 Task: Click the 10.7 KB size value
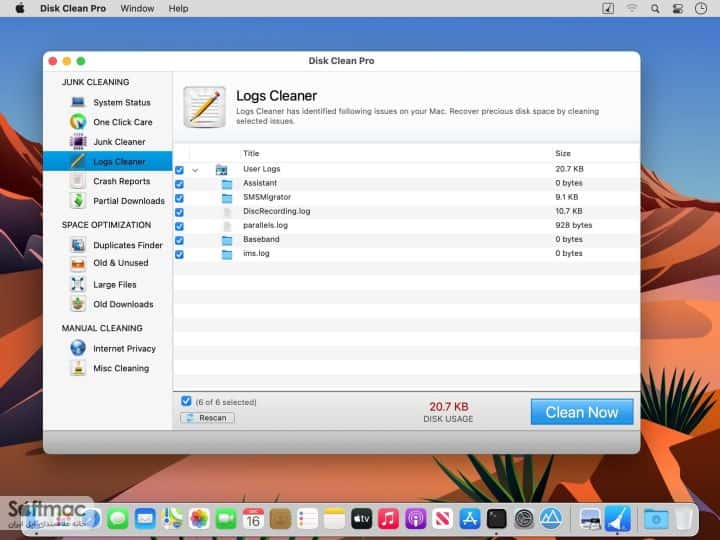click(x=568, y=211)
